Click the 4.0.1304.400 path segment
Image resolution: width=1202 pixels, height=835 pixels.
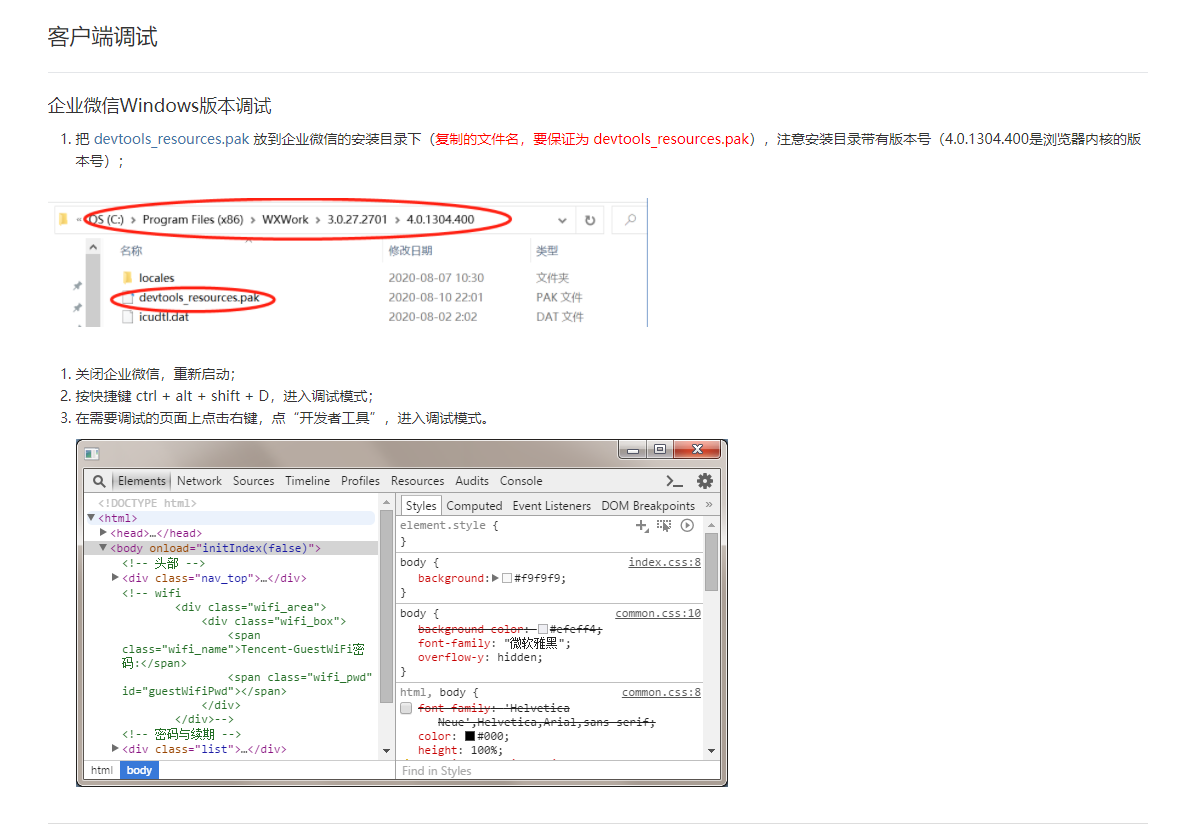pyautogui.click(x=440, y=219)
